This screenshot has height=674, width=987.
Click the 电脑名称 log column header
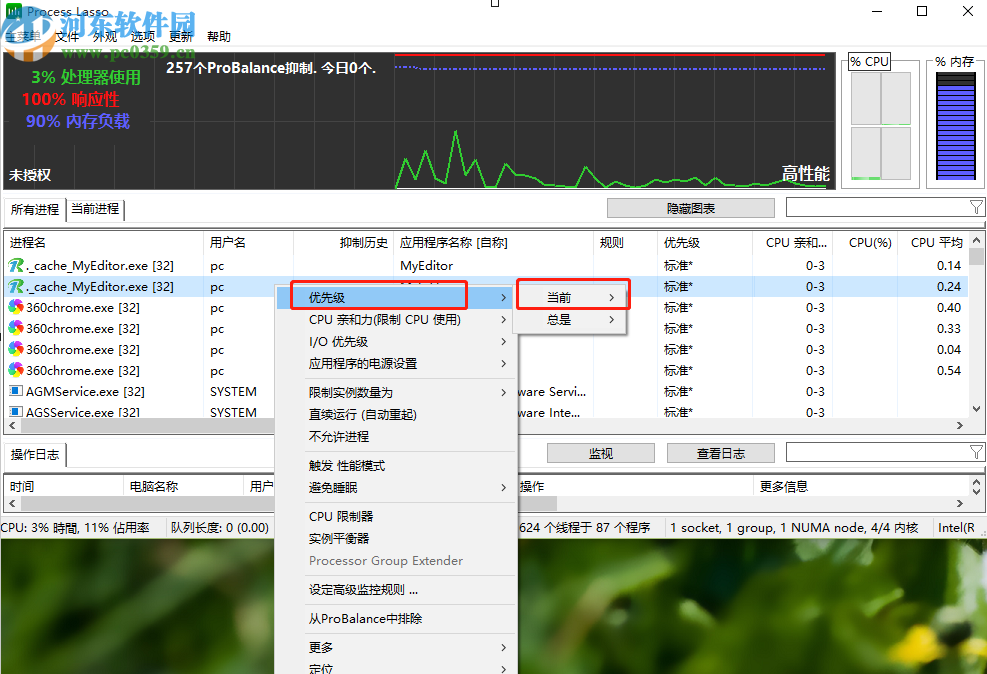pos(183,486)
